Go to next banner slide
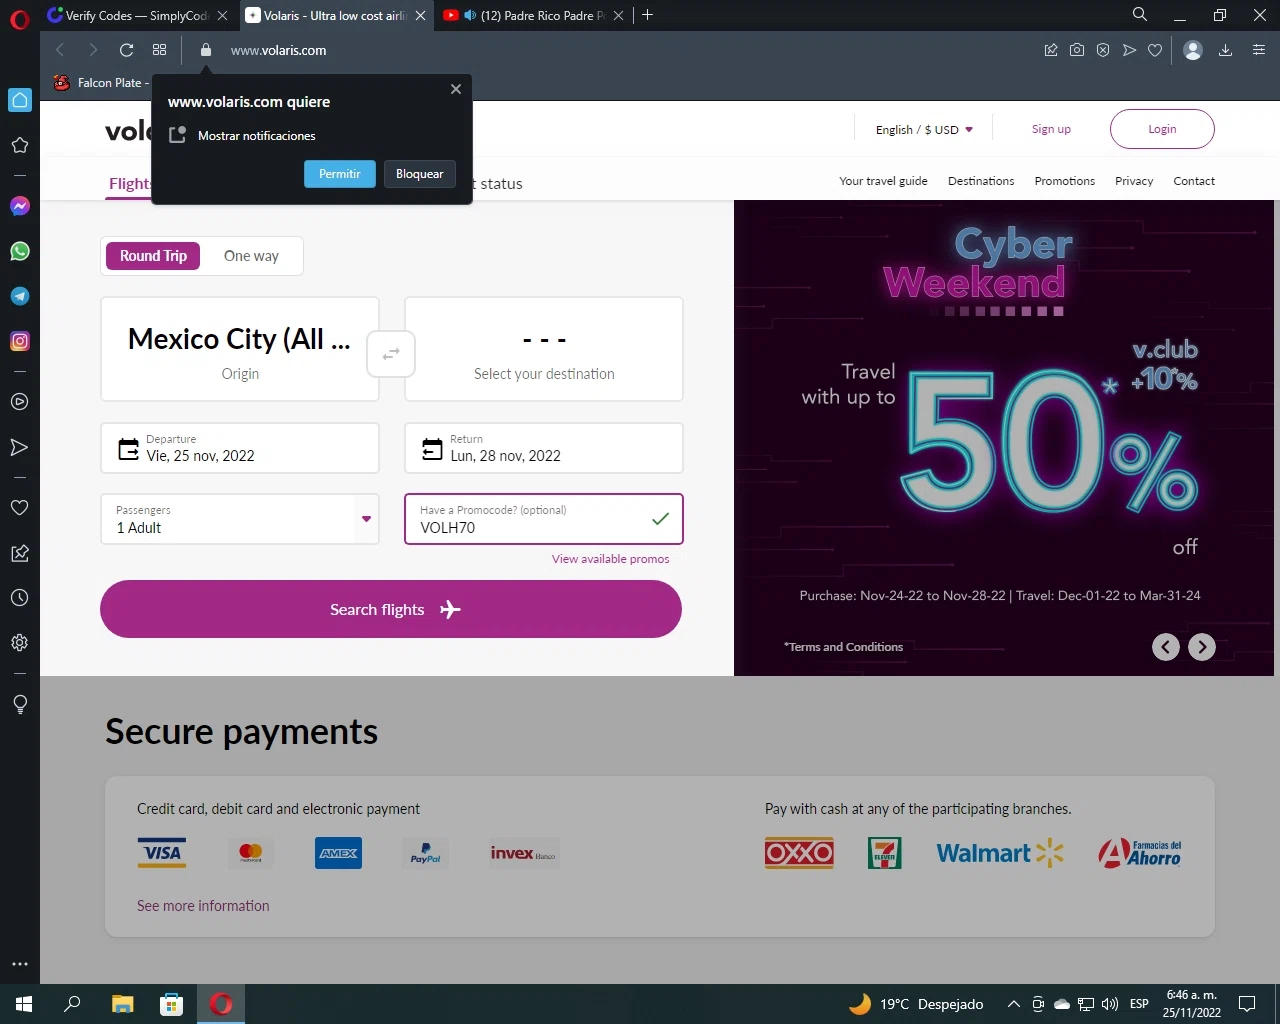Image resolution: width=1280 pixels, height=1024 pixels. point(1202,647)
